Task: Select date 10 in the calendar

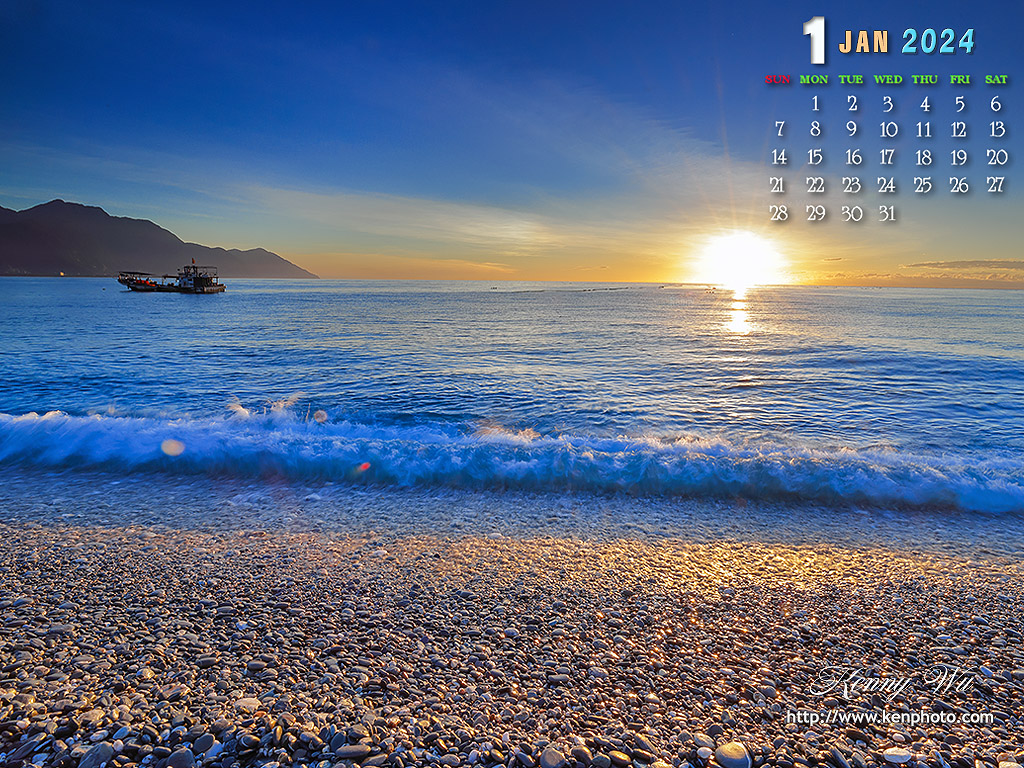Action: pyautogui.click(x=888, y=129)
